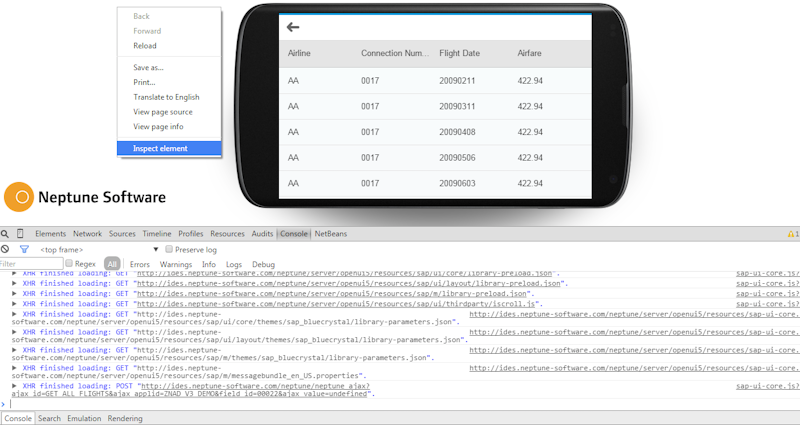
Task: Enable the Preserve log checkbox
Action: tap(169, 249)
